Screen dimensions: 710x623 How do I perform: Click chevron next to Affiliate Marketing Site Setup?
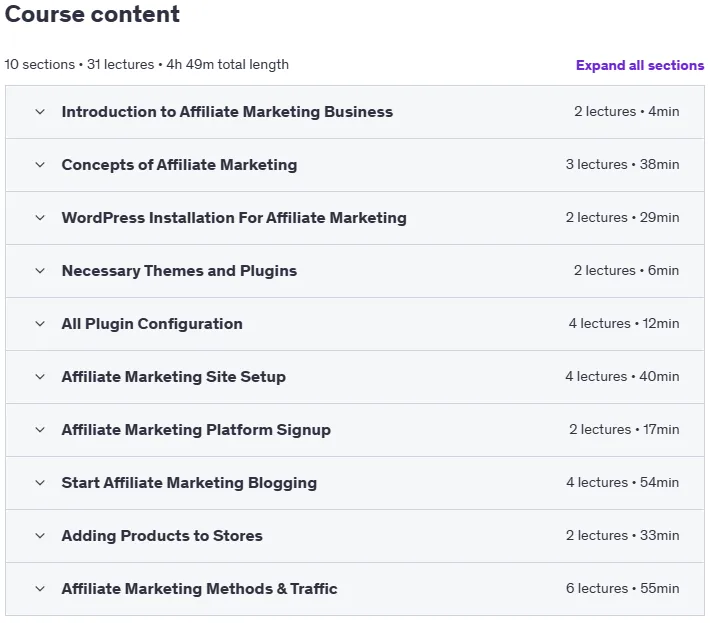(40, 376)
